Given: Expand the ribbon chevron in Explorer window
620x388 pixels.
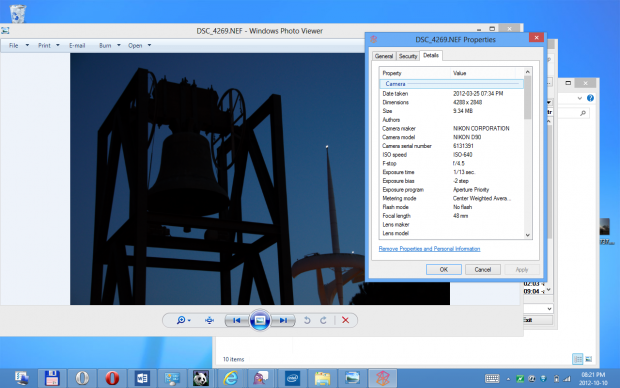Looking at the screenshot, I should click(x=579, y=98).
